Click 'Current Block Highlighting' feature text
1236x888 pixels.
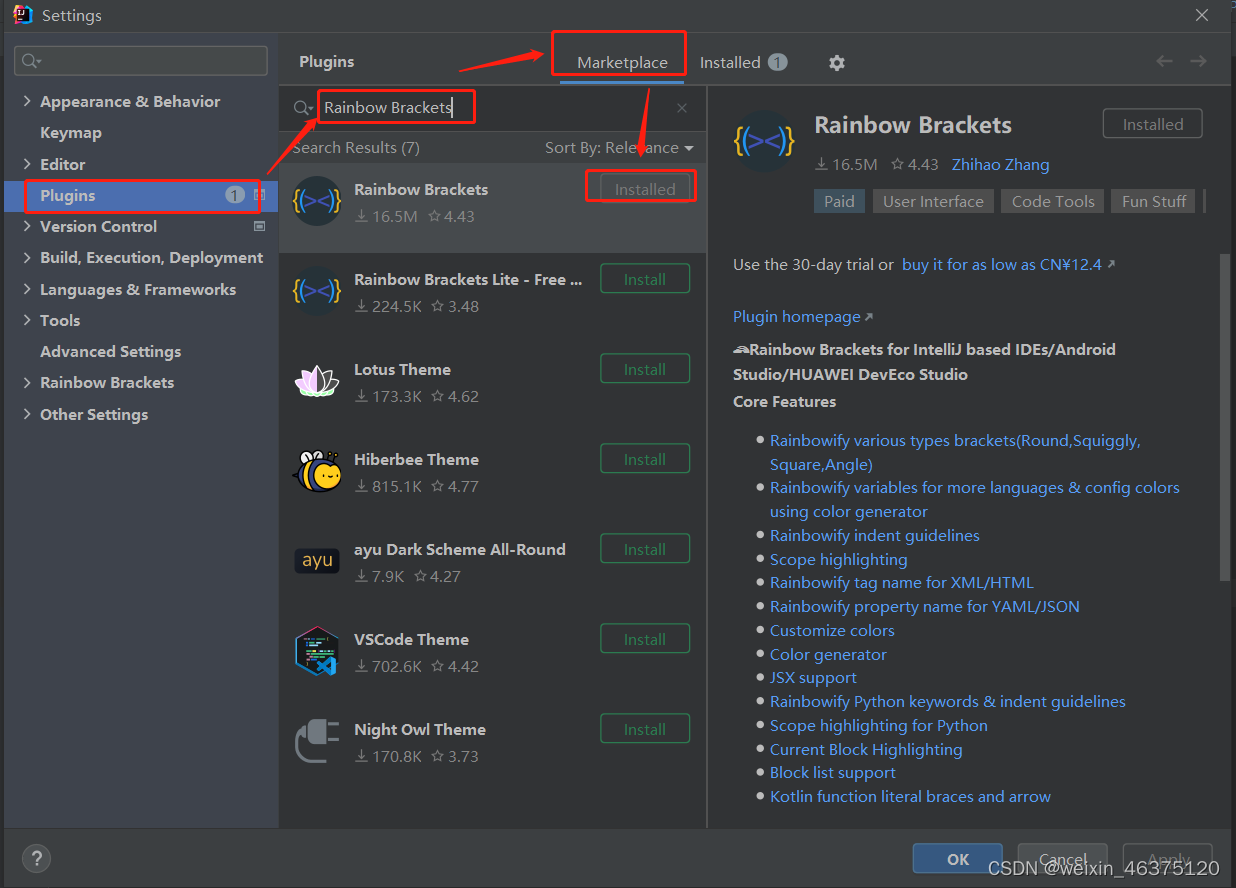(x=866, y=750)
